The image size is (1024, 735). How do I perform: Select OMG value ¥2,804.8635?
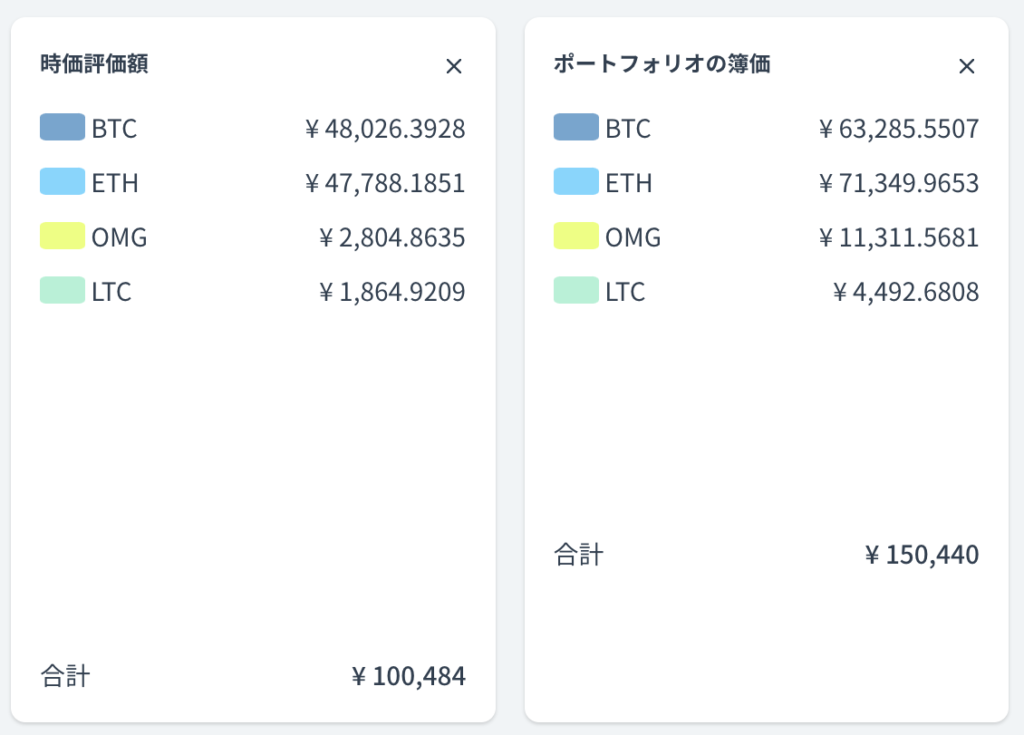pos(392,238)
